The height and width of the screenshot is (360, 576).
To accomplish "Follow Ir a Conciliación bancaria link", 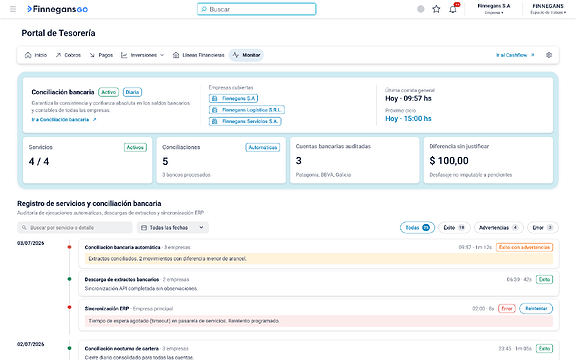I will (x=64, y=120).
